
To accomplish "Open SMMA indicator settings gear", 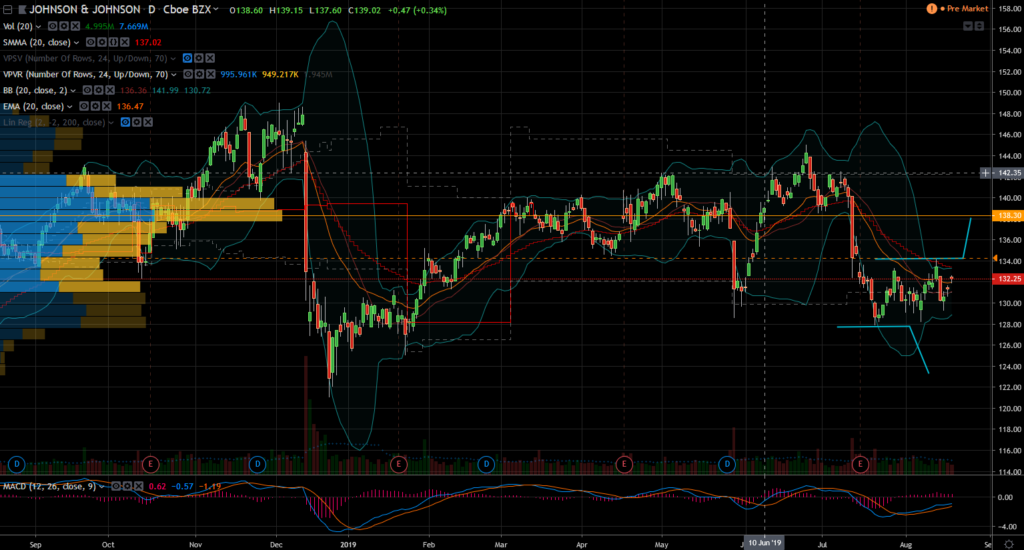I will [x=102, y=42].
